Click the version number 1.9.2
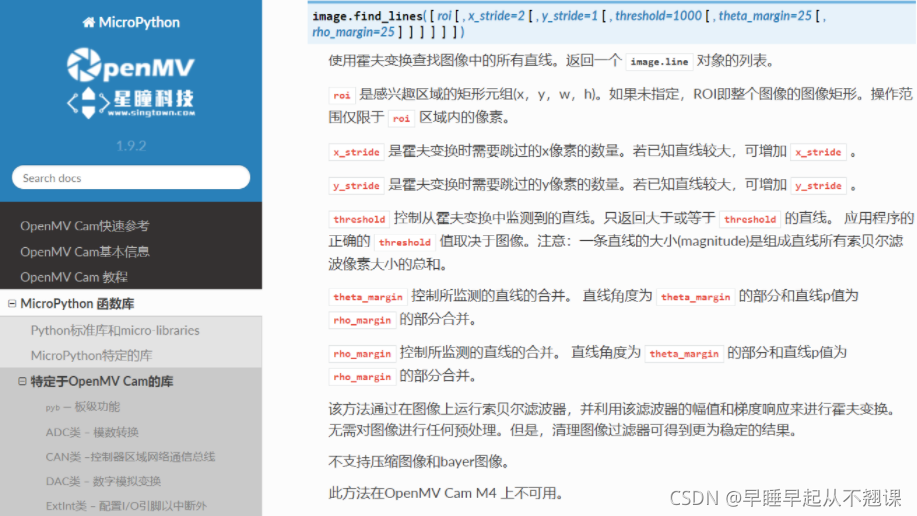The height and width of the screenshot is (516, 917). [131, 146]
